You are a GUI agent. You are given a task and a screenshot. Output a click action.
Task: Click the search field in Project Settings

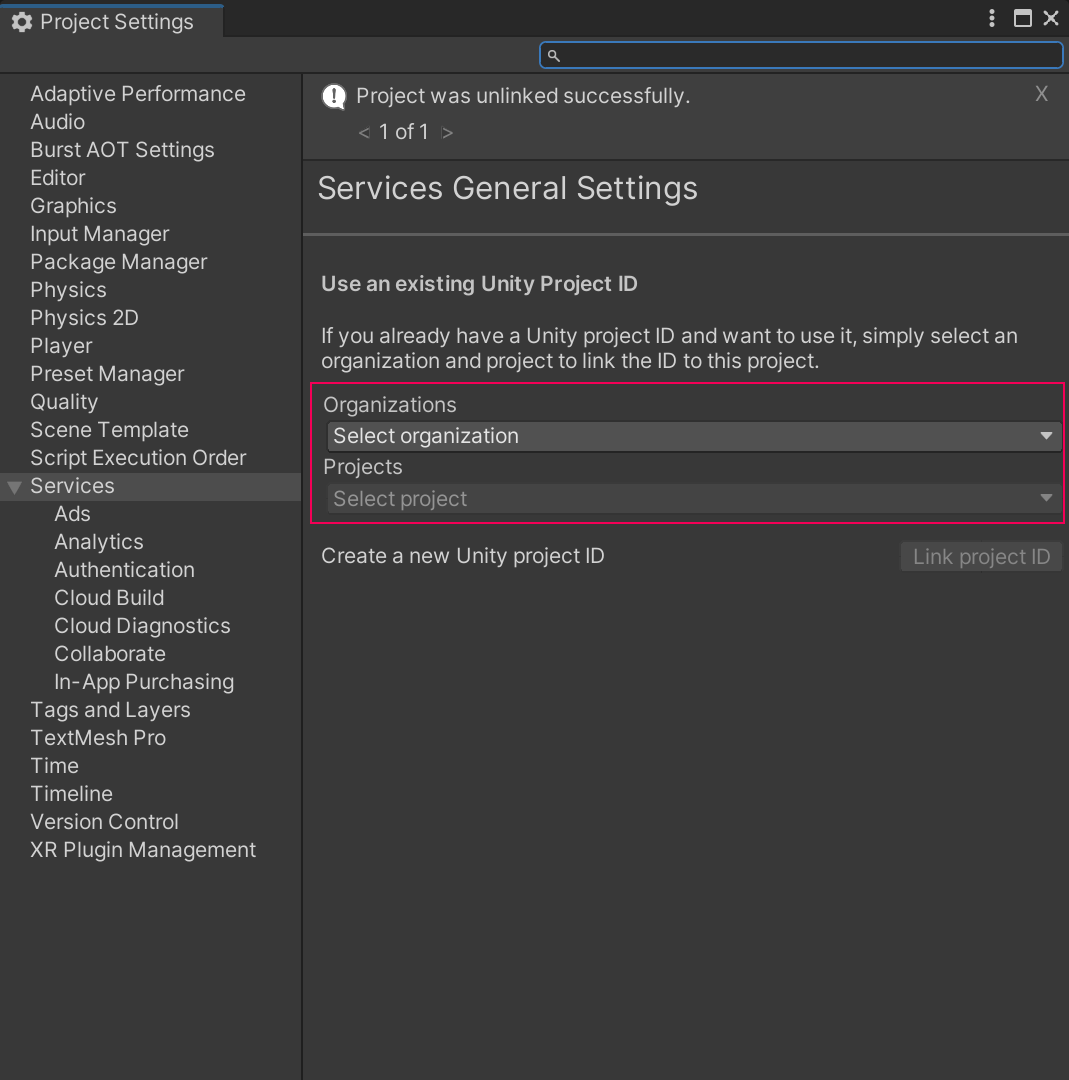[801, 55]
